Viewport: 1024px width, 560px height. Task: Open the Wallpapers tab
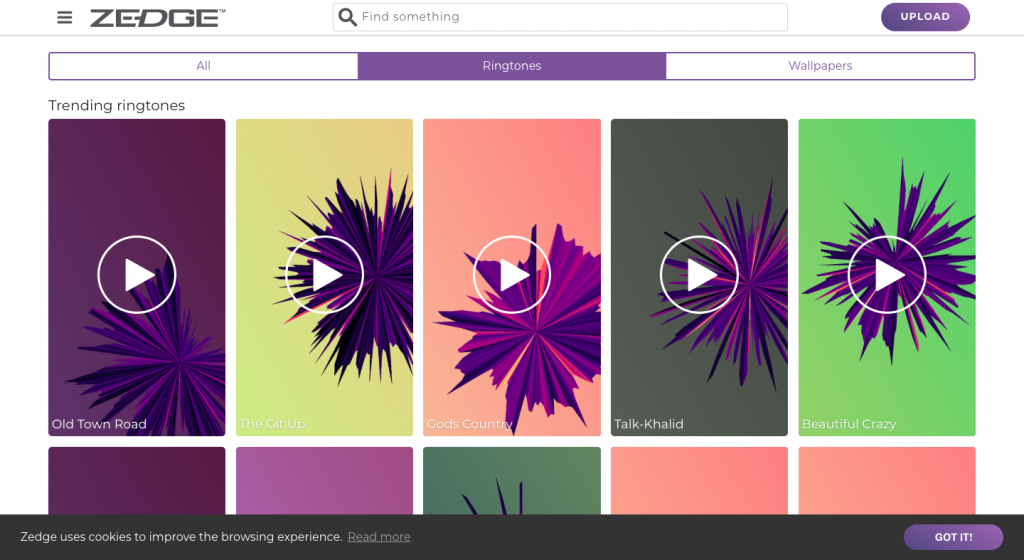[820, 66]
